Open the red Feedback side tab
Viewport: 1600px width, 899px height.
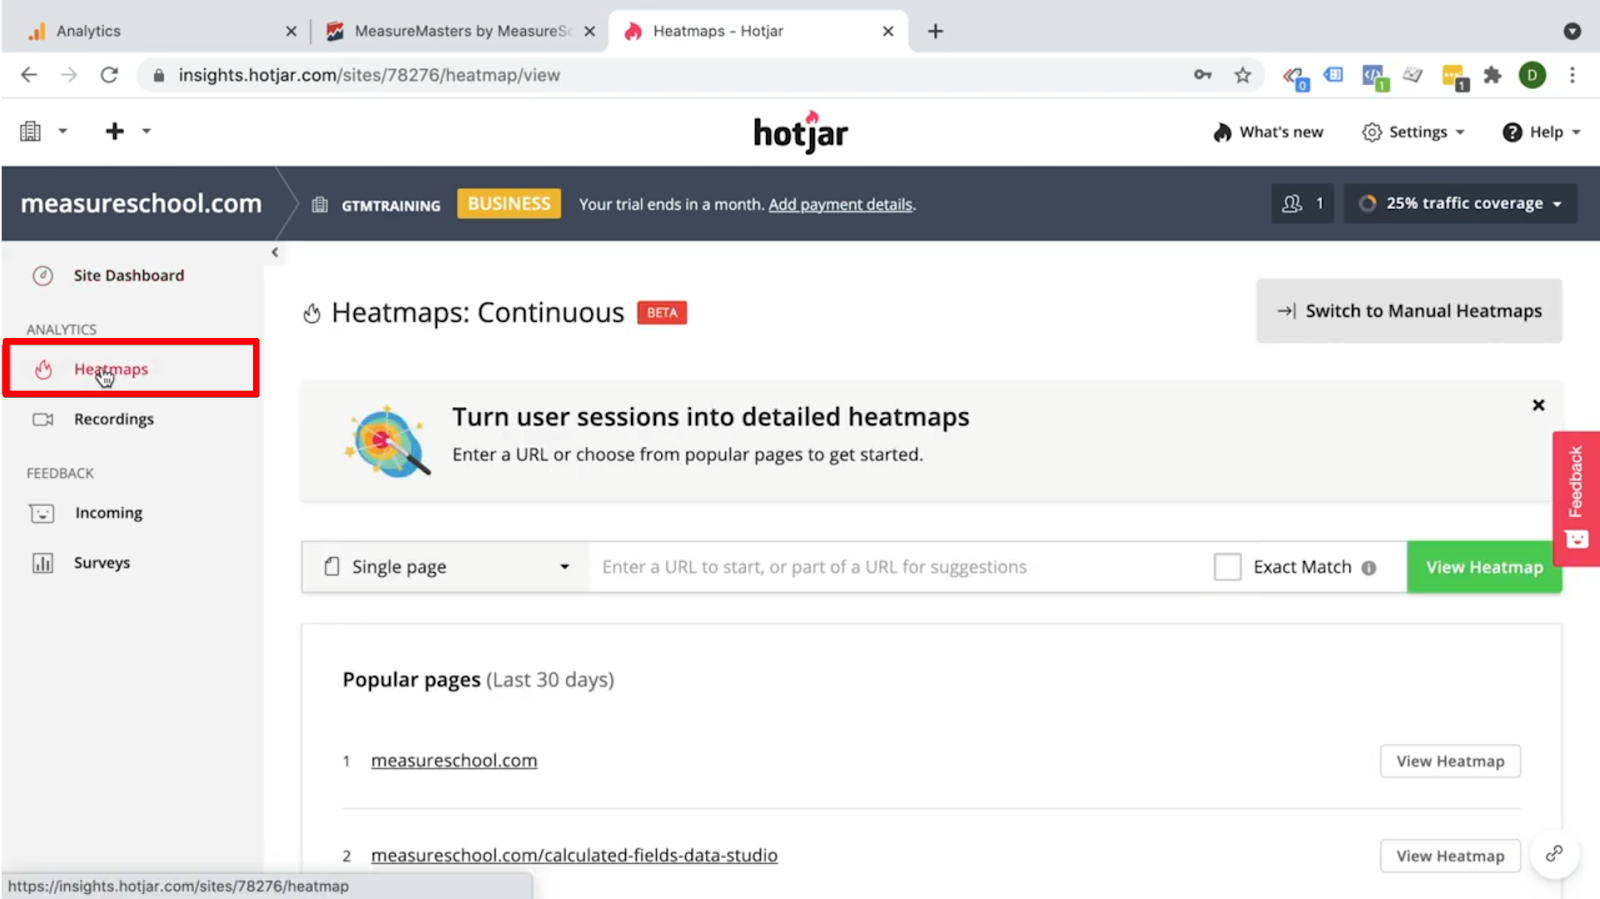click(x=1576, y=498)
